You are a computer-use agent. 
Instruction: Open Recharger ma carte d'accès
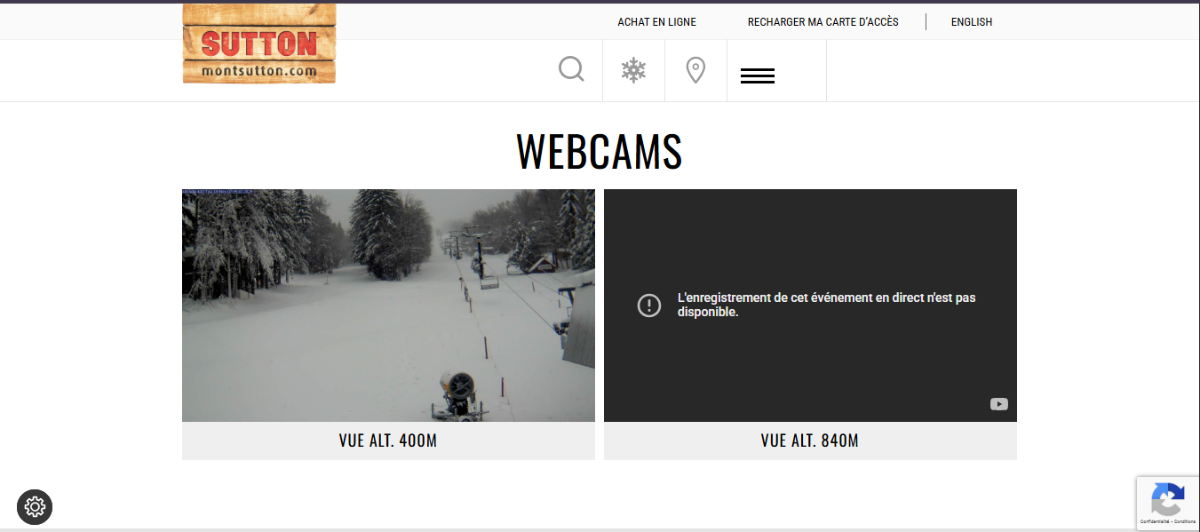click(823, 22)
